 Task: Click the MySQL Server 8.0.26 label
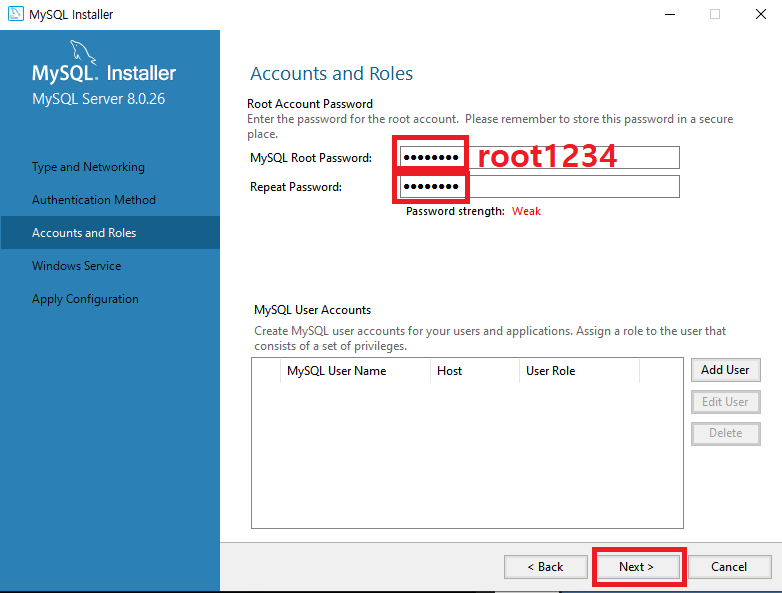click(x=98, y=99)
